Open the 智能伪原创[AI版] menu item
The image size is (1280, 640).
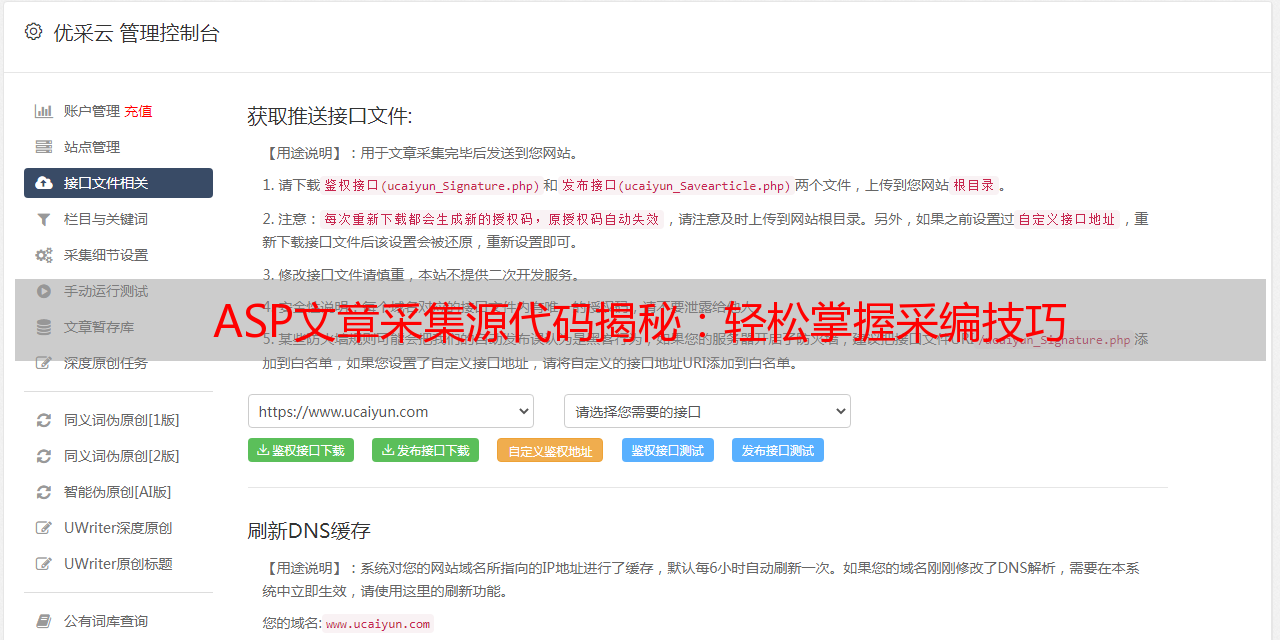pyautogui.click(x=118, y=492)
